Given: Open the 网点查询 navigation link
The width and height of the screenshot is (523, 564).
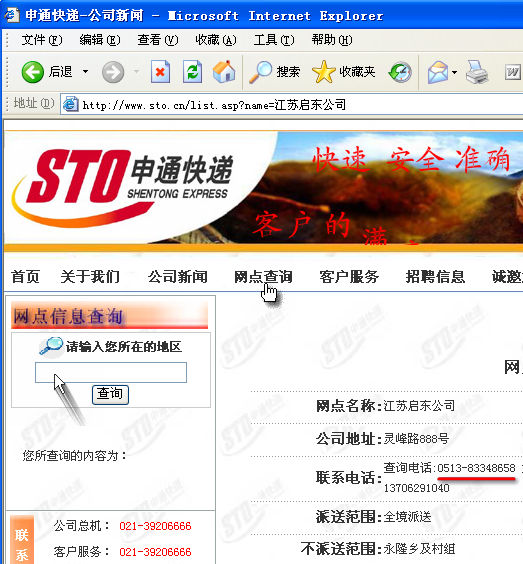Looking at the screenshot, I should 263,277.
